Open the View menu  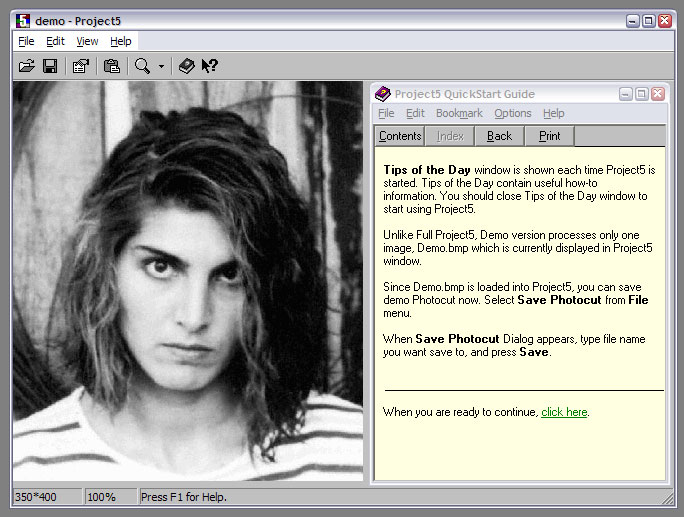click(88, 41)
